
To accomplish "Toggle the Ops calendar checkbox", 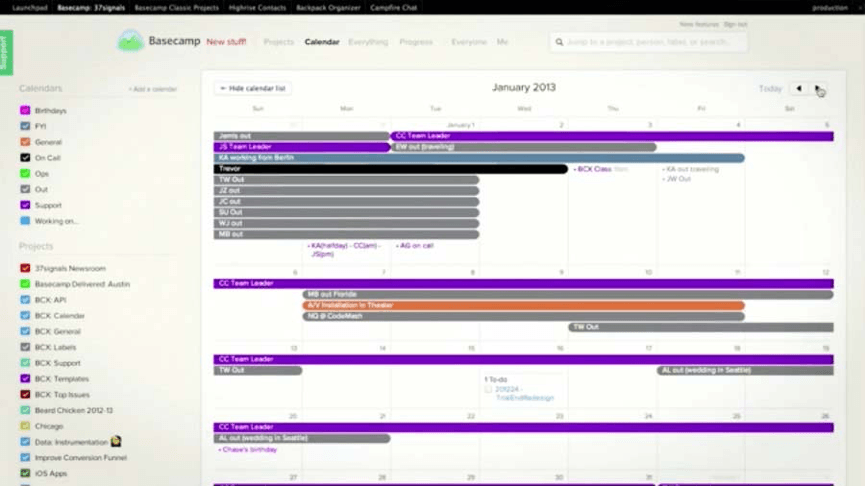I will click(x=25, y=173).
